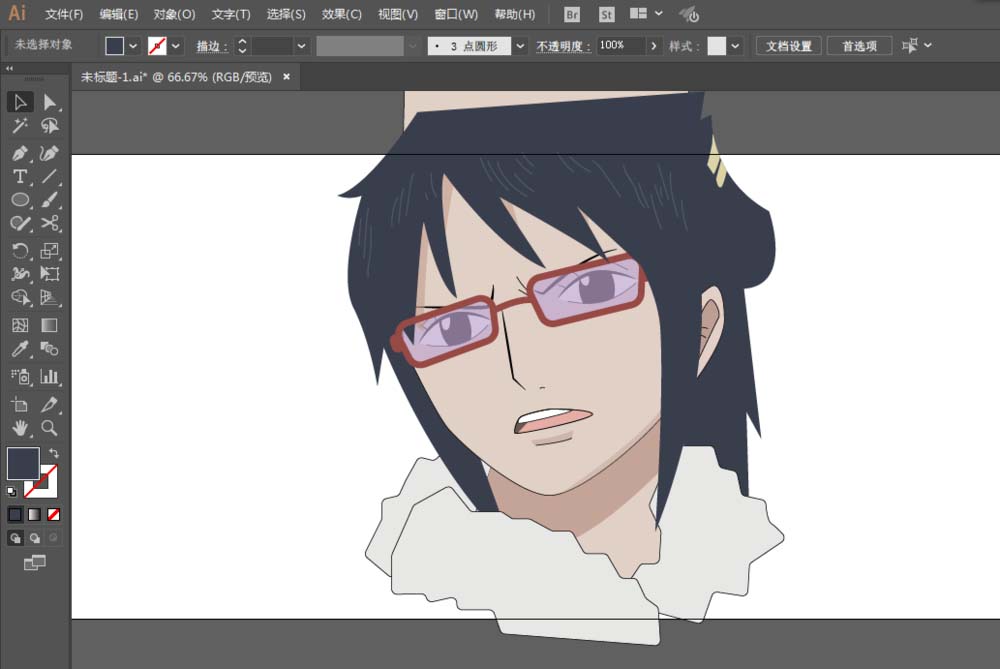1000x669 pixels.
Task: Select the Shape Builder tool
Action: coord(20,298)
